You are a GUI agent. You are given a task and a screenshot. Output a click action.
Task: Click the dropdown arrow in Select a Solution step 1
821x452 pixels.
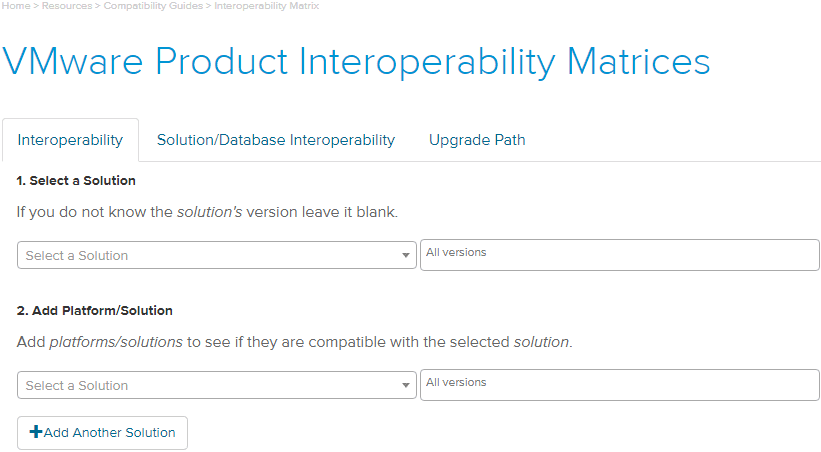pyautogui.click(x=406, y=256)
